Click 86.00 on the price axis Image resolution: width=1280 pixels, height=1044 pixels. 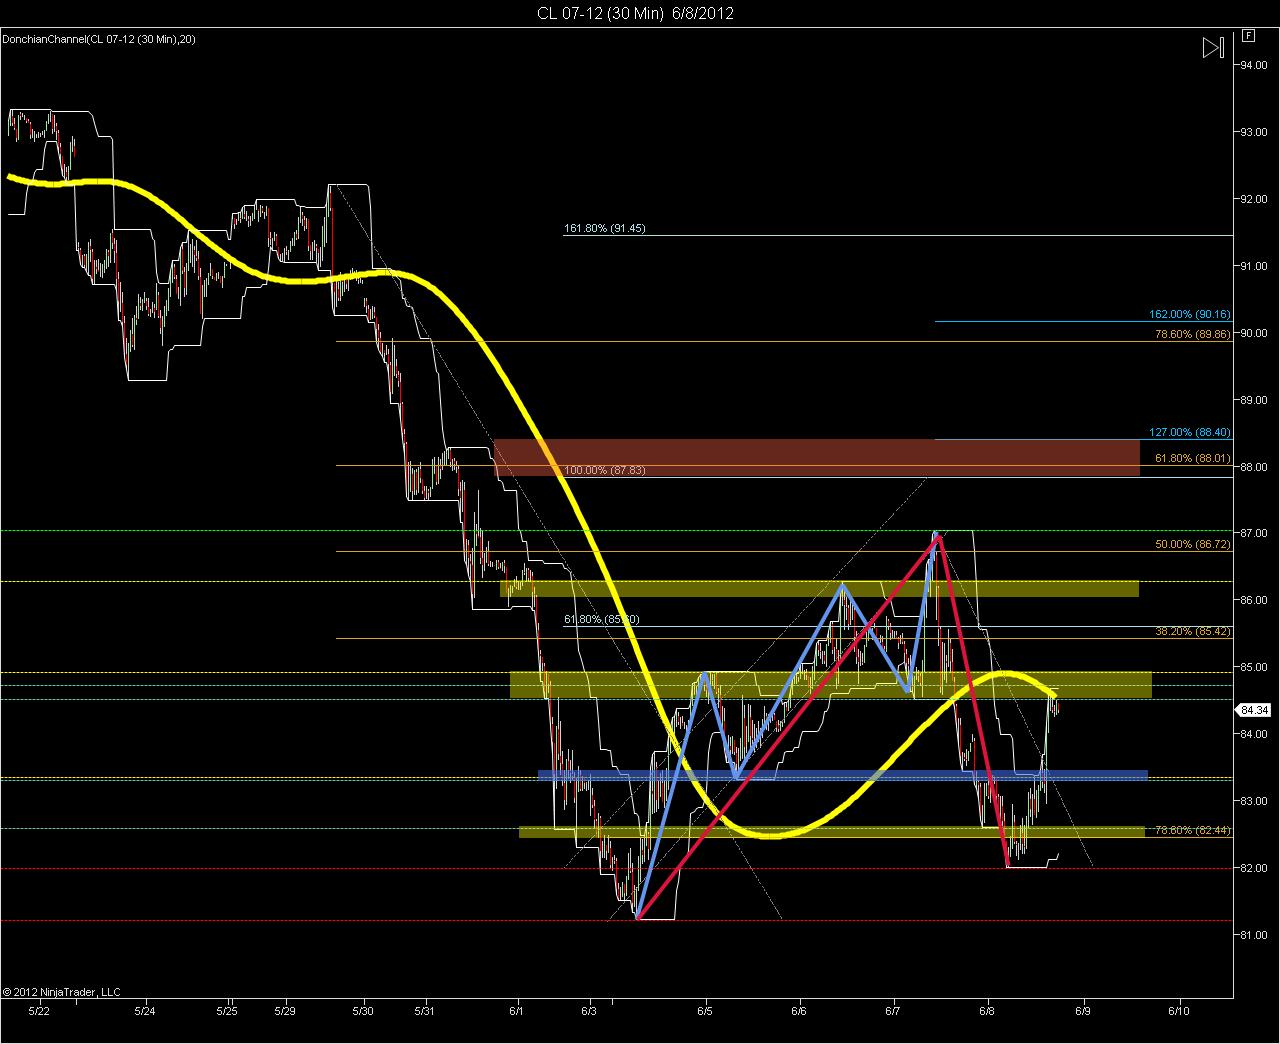1254,601
